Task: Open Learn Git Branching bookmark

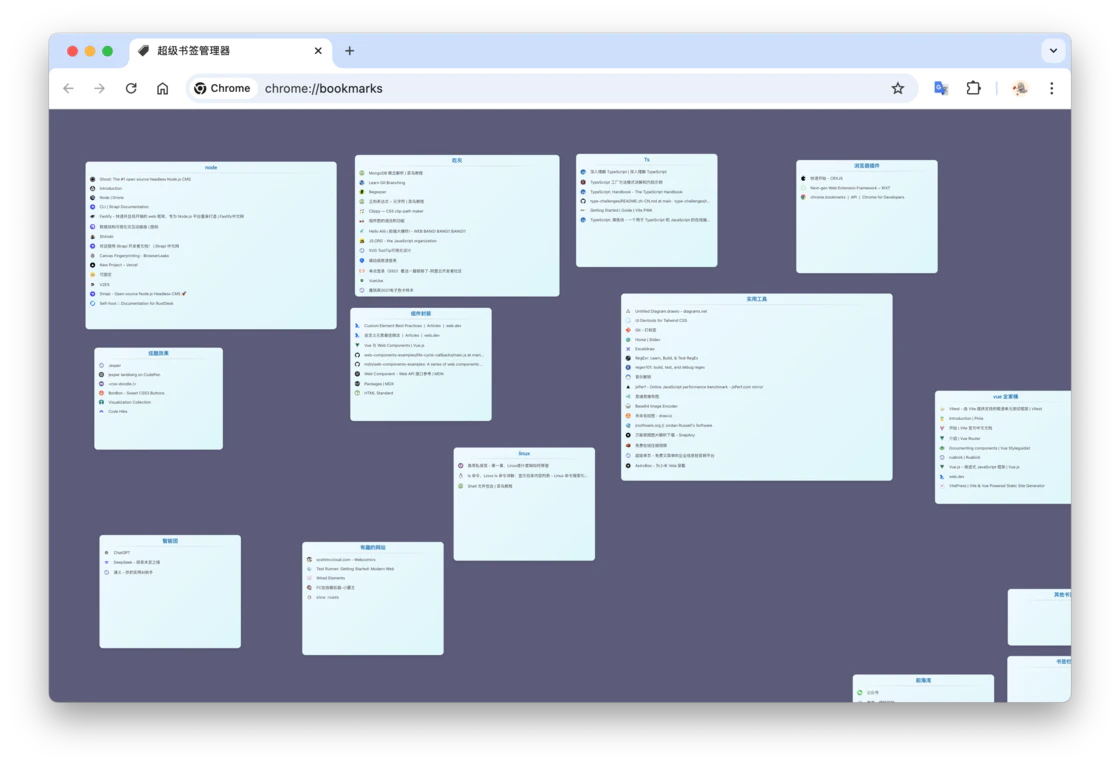Action: pyautogui.click(x=386, y=183)
